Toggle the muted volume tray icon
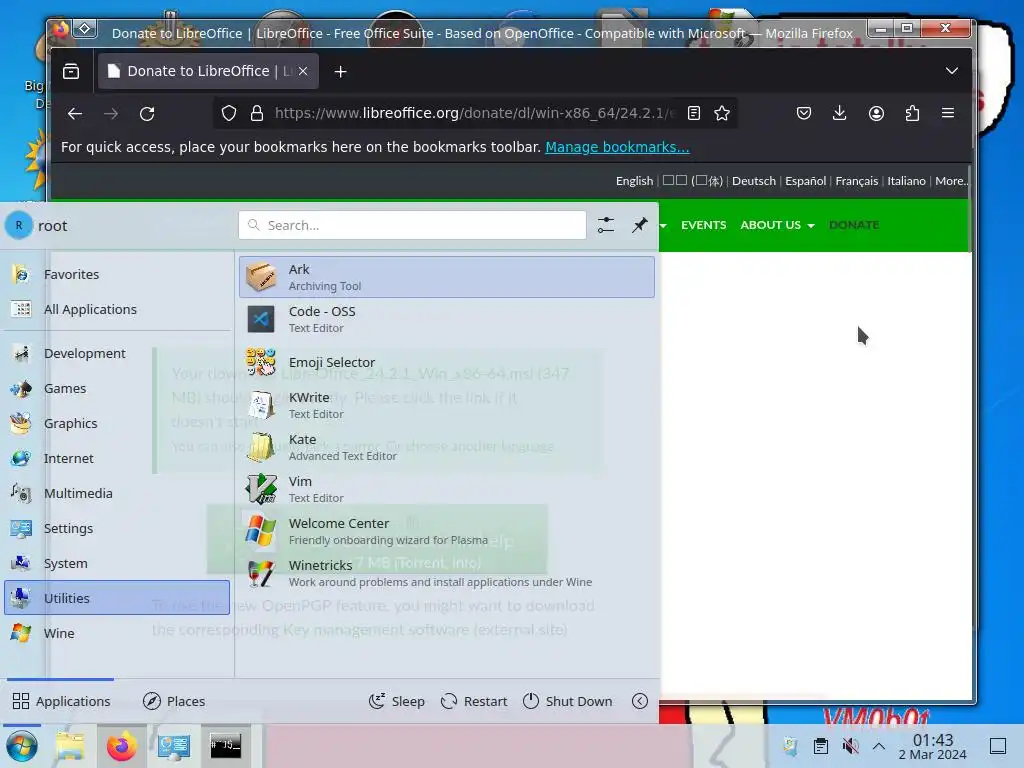 coord(850,746)
